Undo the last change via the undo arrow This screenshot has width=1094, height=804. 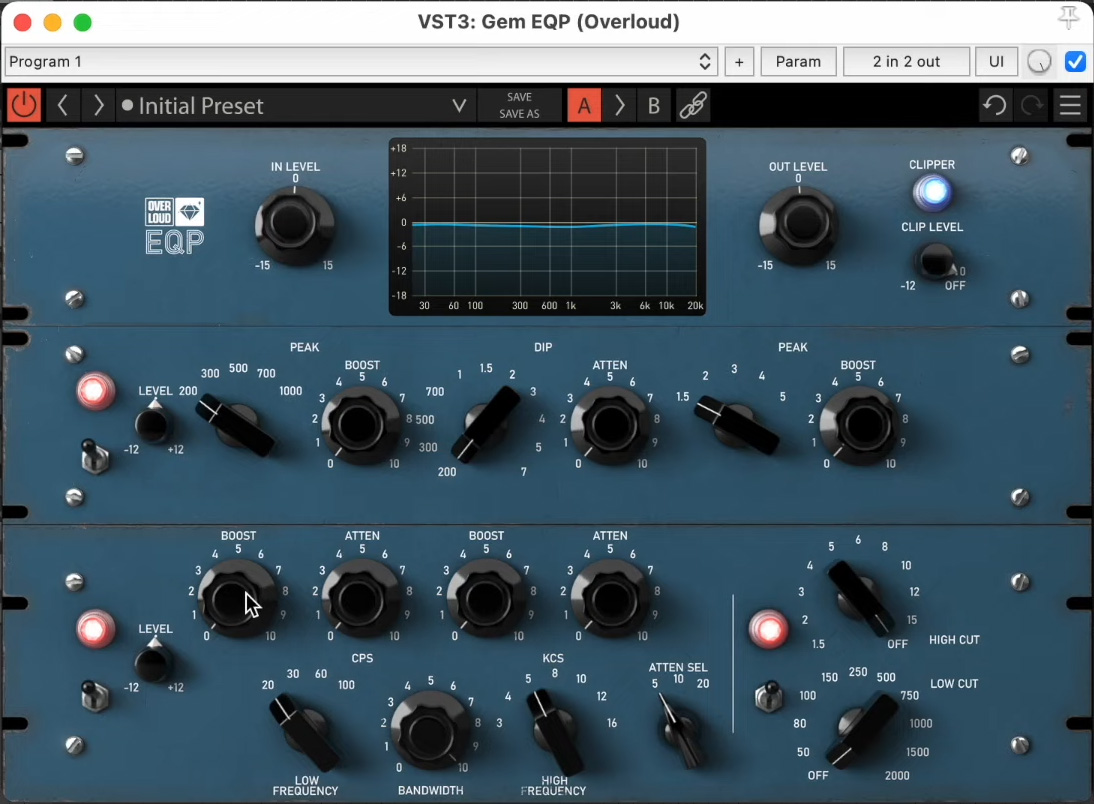point(995,105)
